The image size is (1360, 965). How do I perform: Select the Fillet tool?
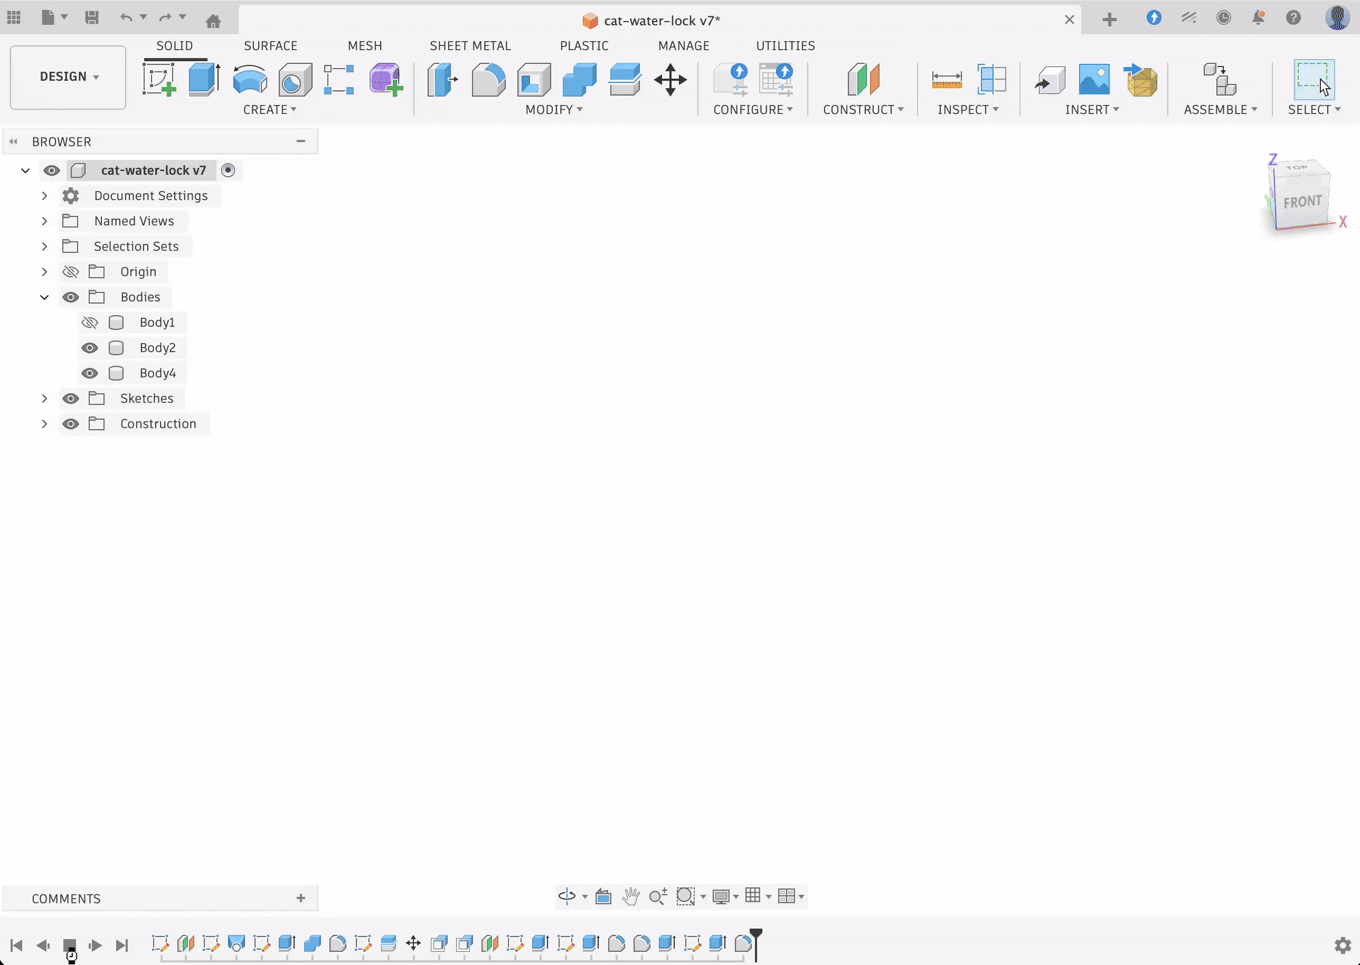488,79
